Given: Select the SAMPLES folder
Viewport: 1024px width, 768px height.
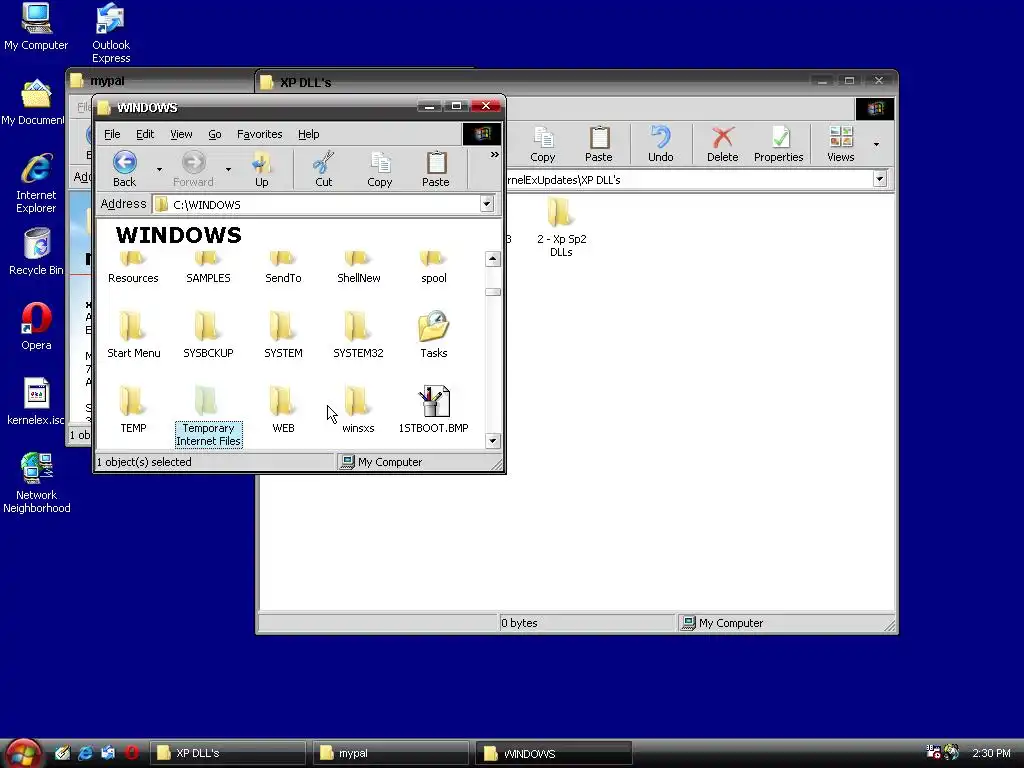Looking at the screenshot, I should 208,268.
